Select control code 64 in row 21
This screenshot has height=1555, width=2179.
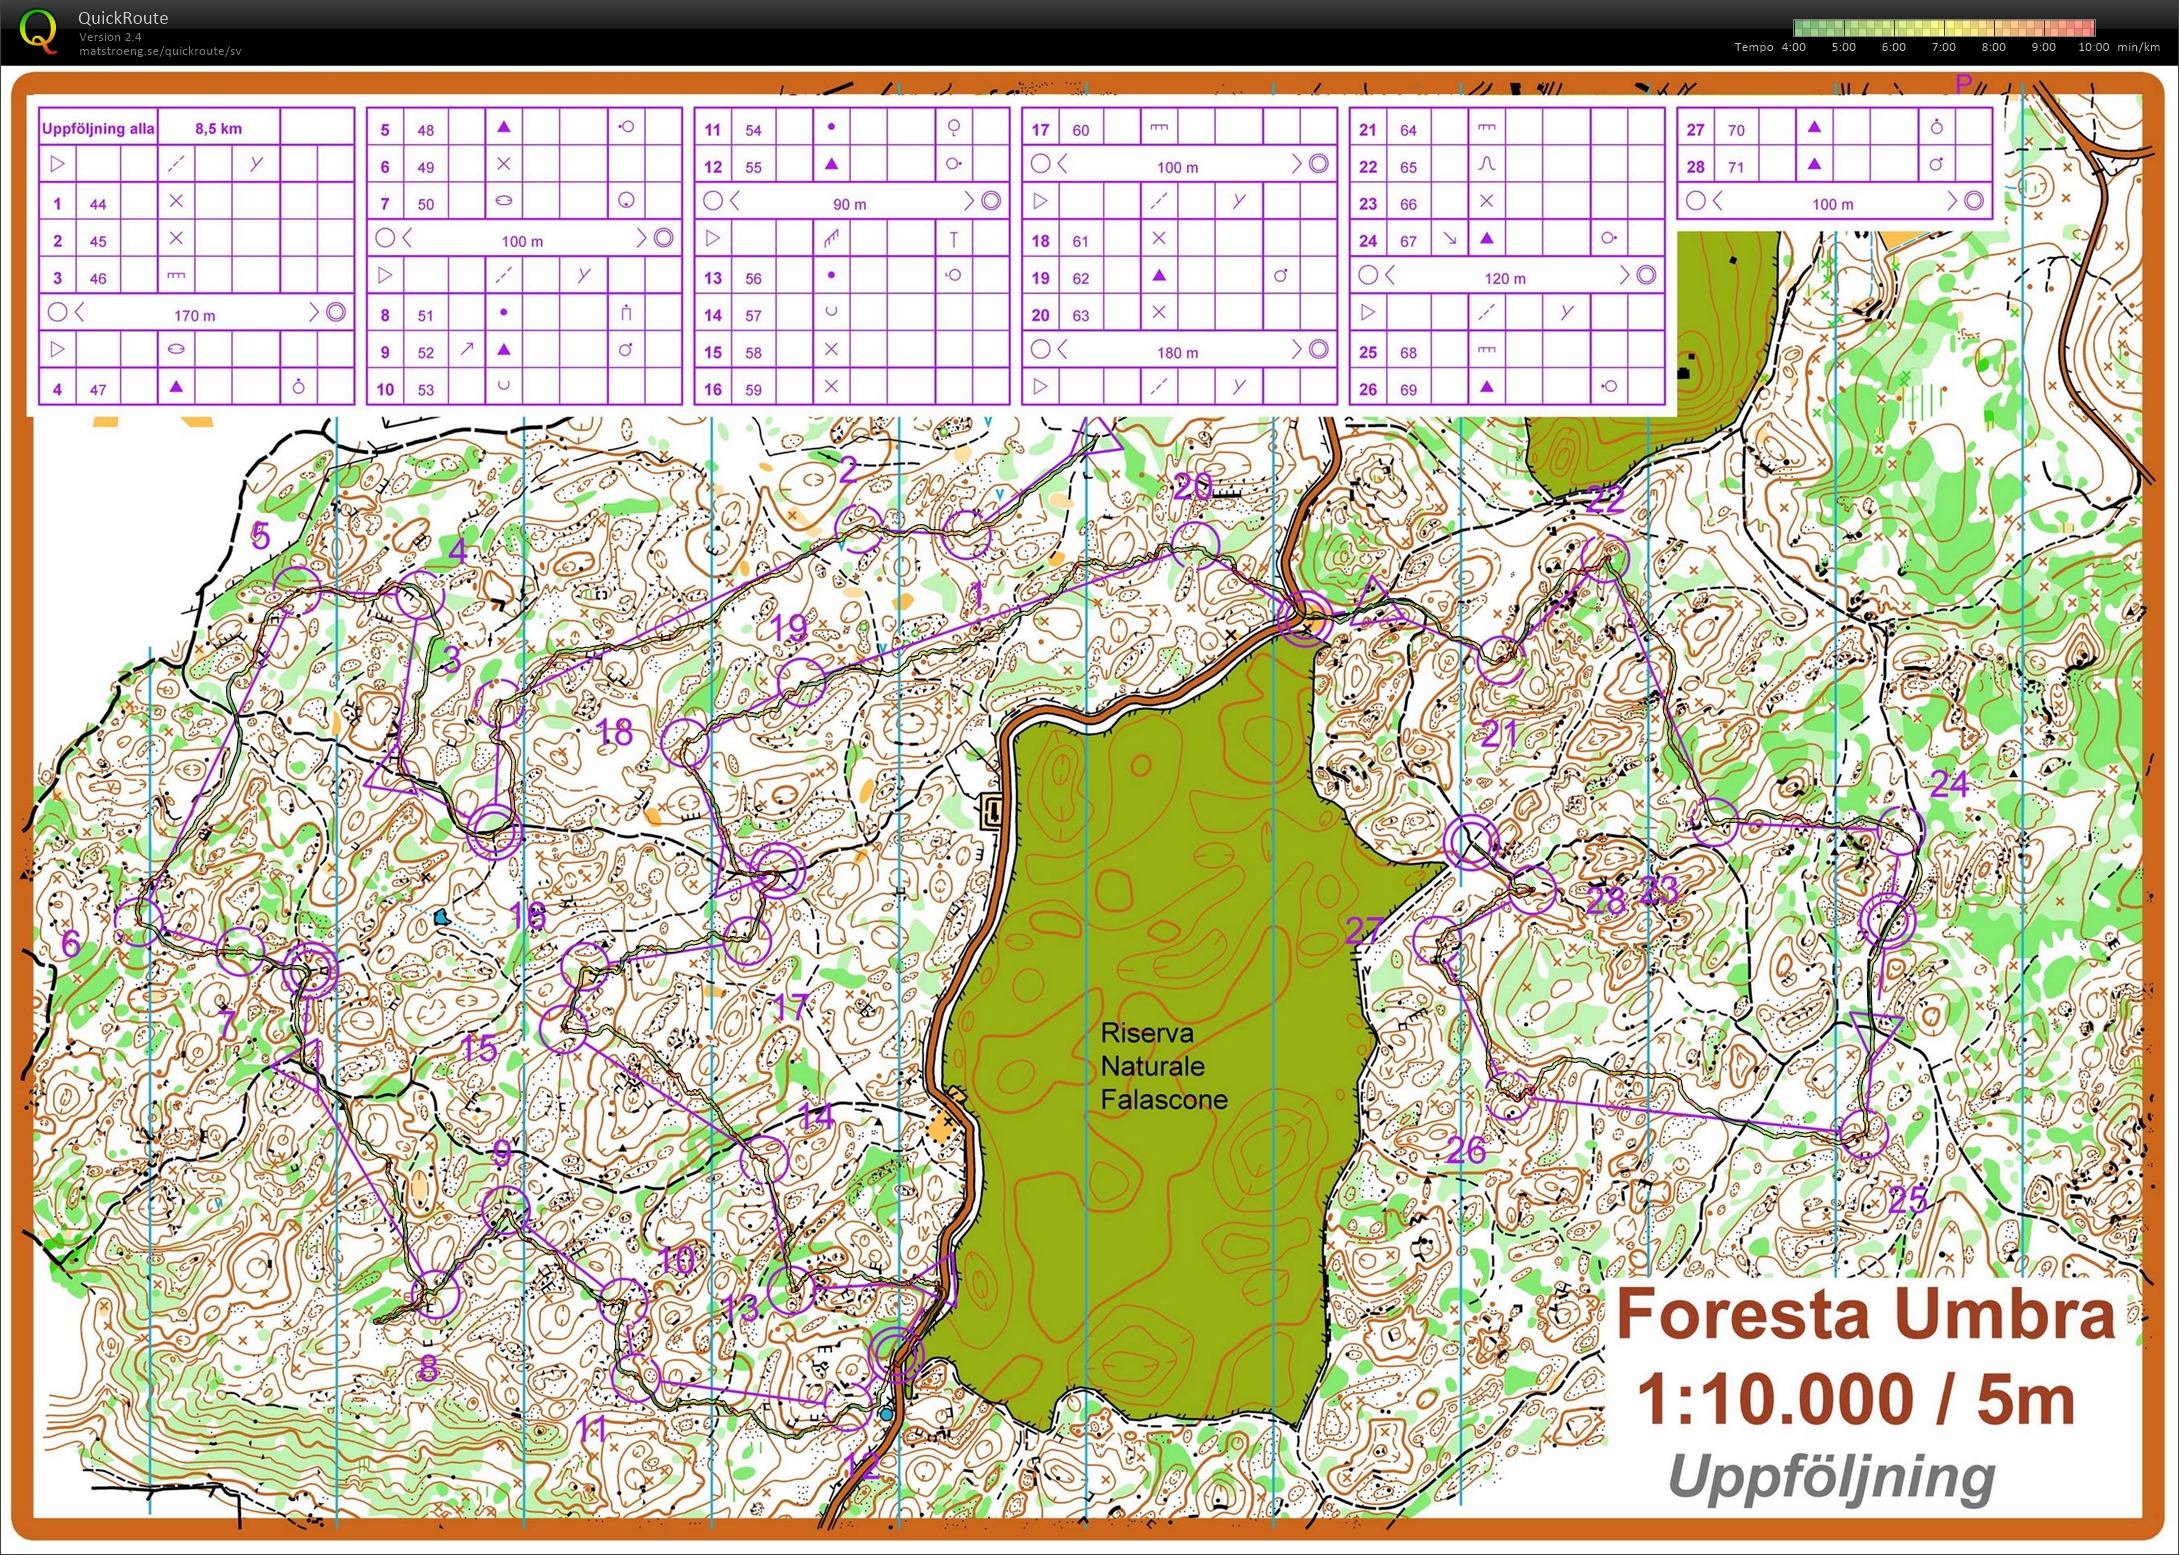pyautogui.click(x=1408, y=130)
